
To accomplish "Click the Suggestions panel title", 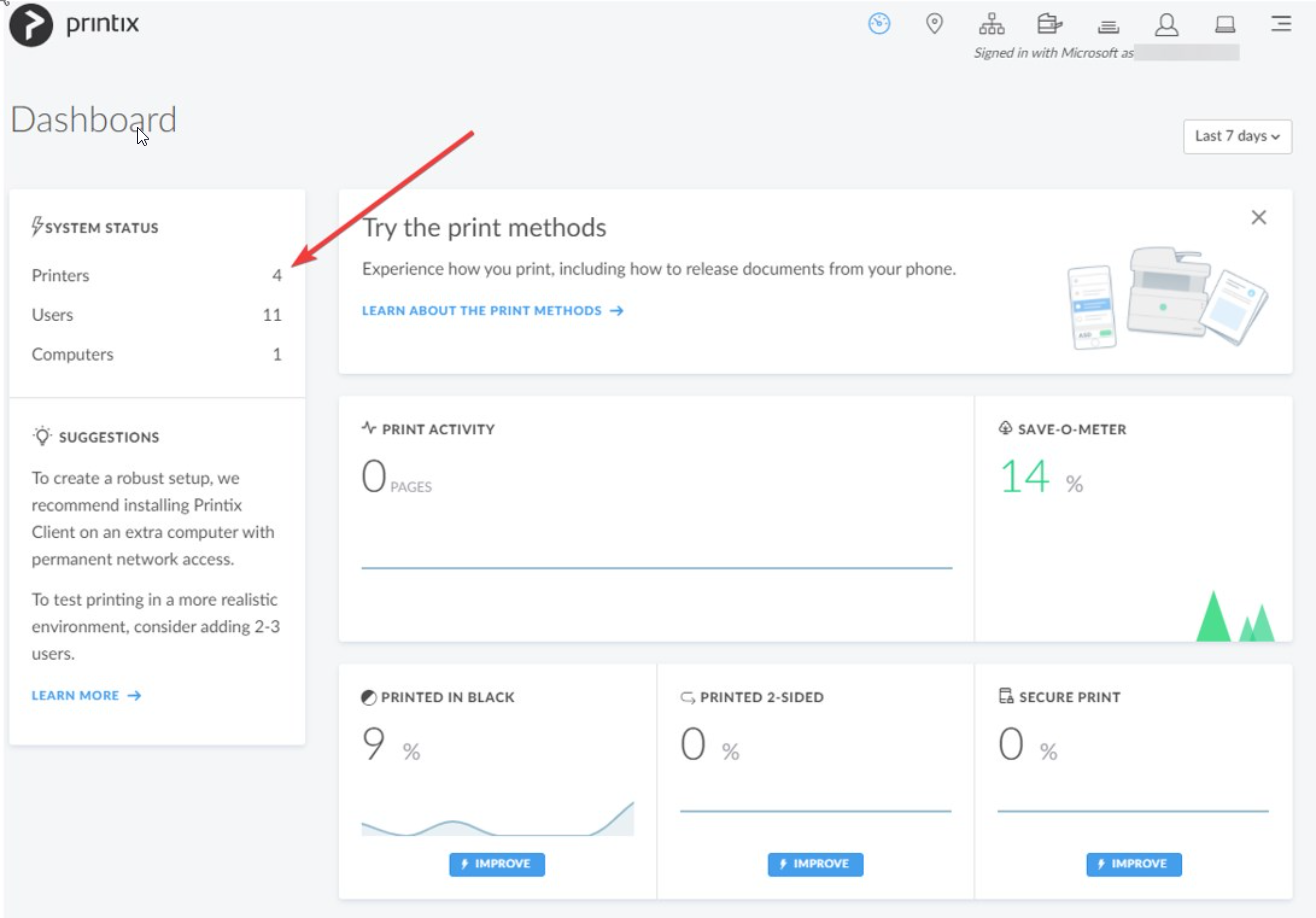I will 109,437.
